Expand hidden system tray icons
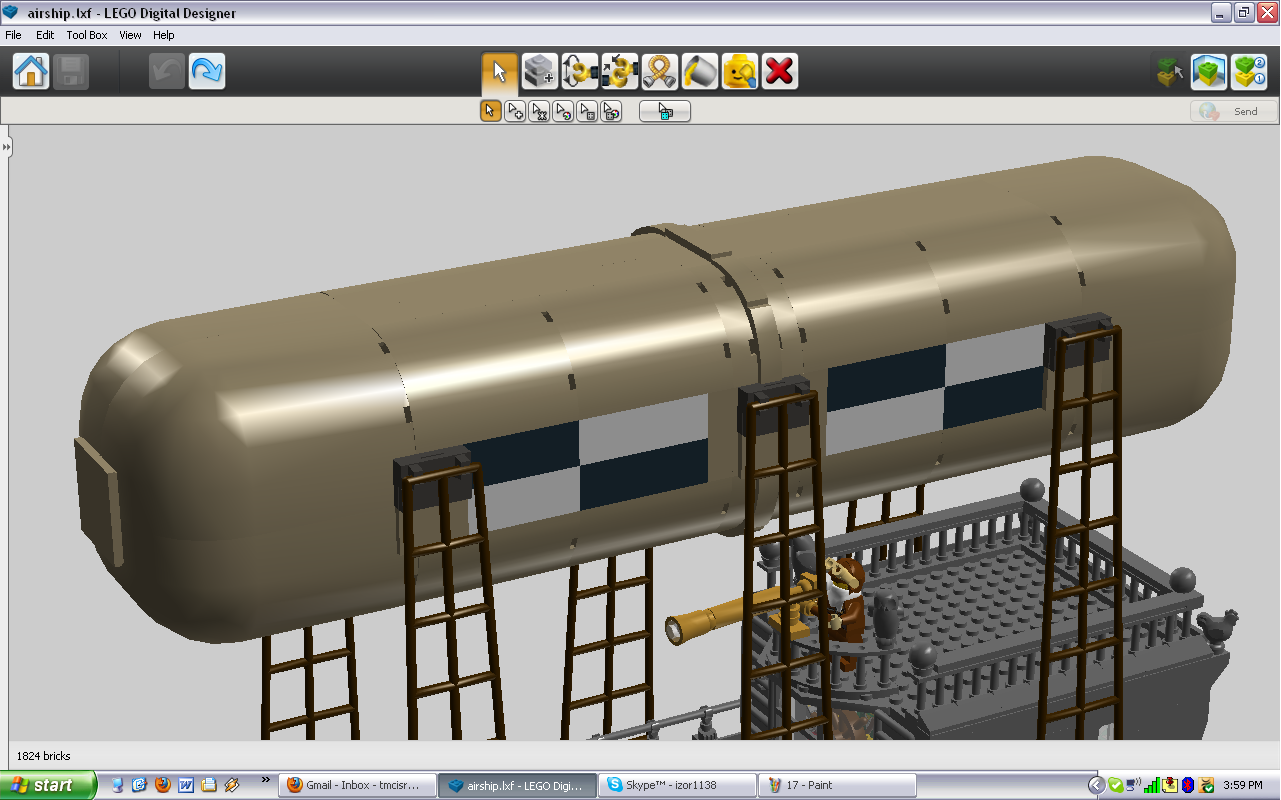This screenshot has height=800, width=1281. click(1096, 785)
